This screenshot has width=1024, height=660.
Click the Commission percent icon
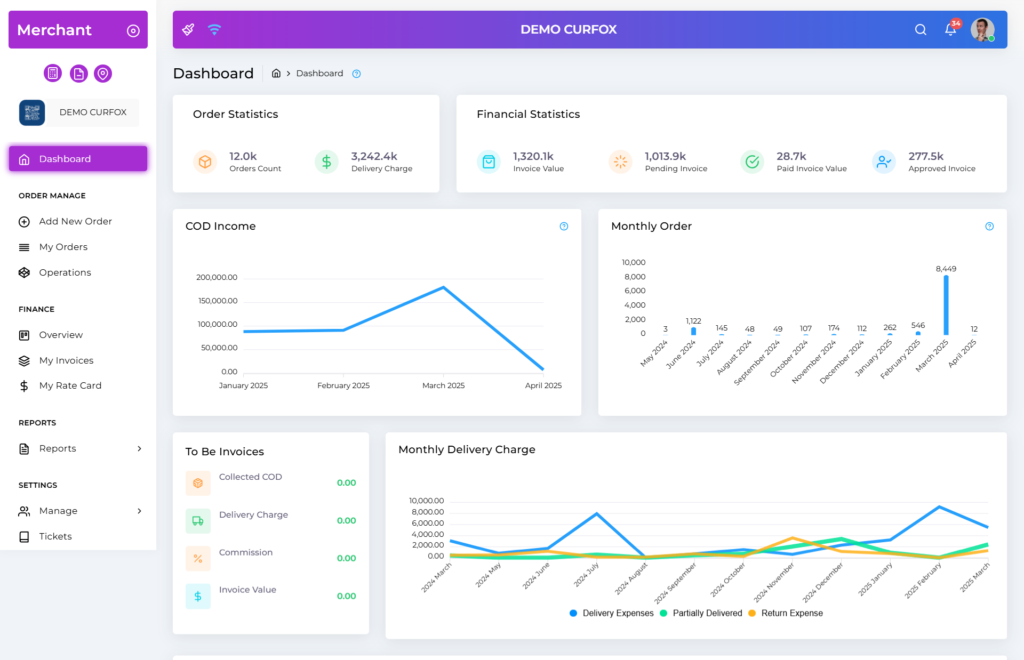pyautogui.click(x=198, y=559)
